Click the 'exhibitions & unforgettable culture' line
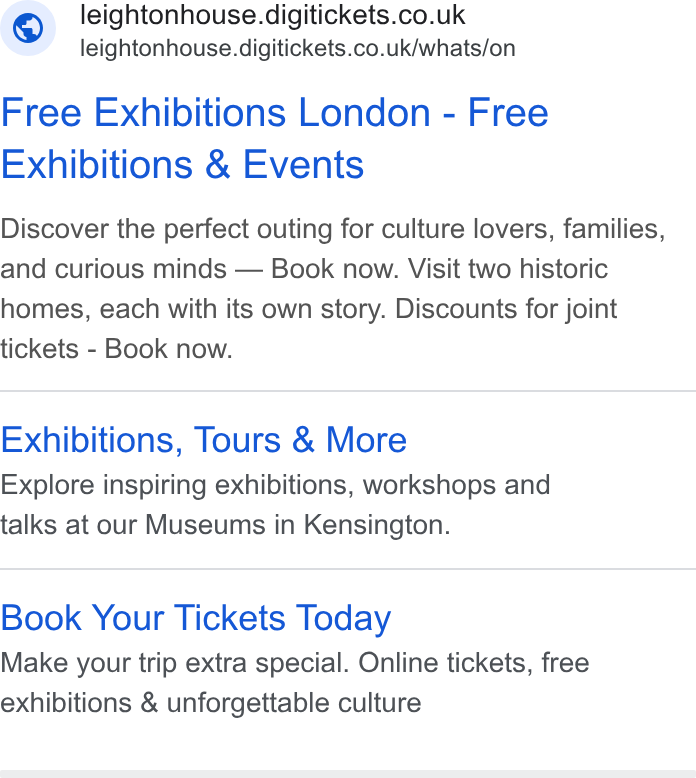Screen dimensions: 696x778 tap(211, 703)
